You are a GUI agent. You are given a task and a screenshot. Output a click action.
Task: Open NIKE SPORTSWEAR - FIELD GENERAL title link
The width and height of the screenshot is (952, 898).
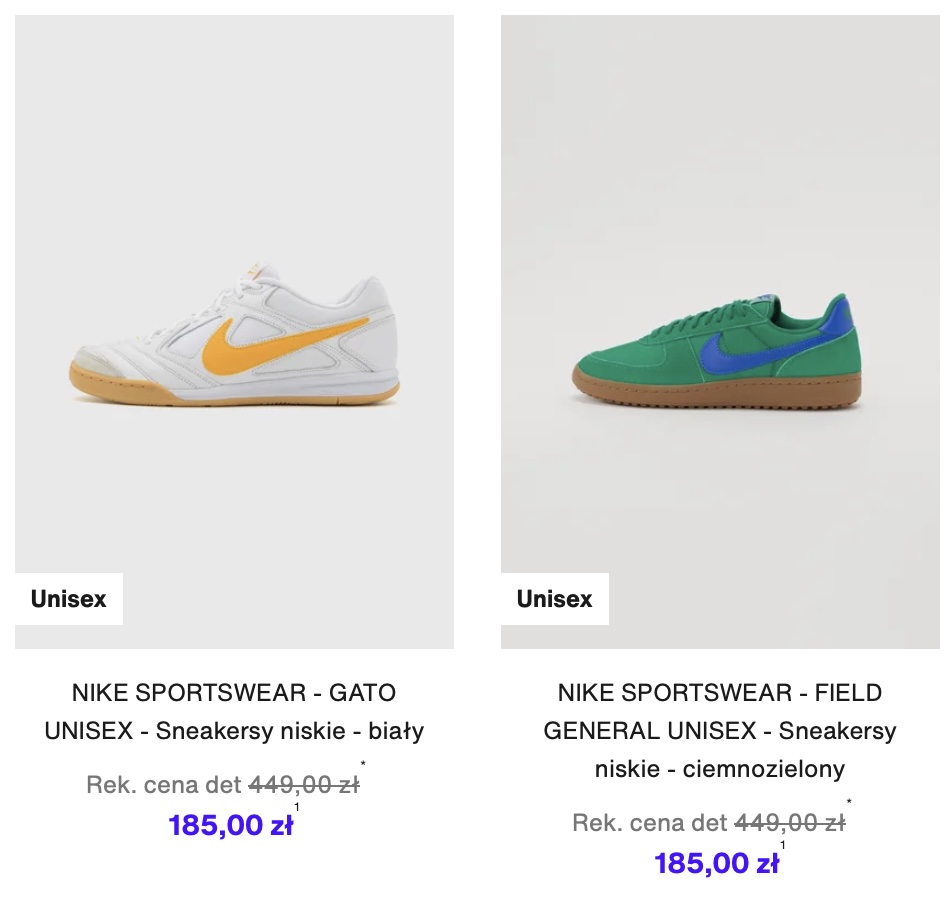tap(720, 730)
